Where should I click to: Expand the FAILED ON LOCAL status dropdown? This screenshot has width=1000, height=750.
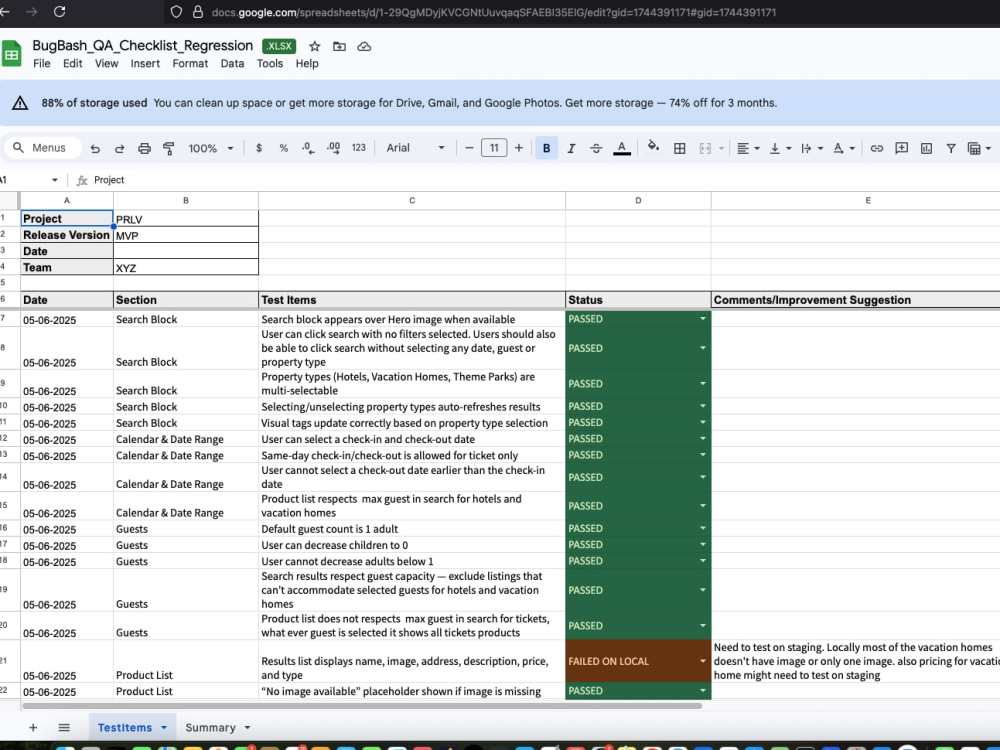pyautogui.click(x=702, y=661)
